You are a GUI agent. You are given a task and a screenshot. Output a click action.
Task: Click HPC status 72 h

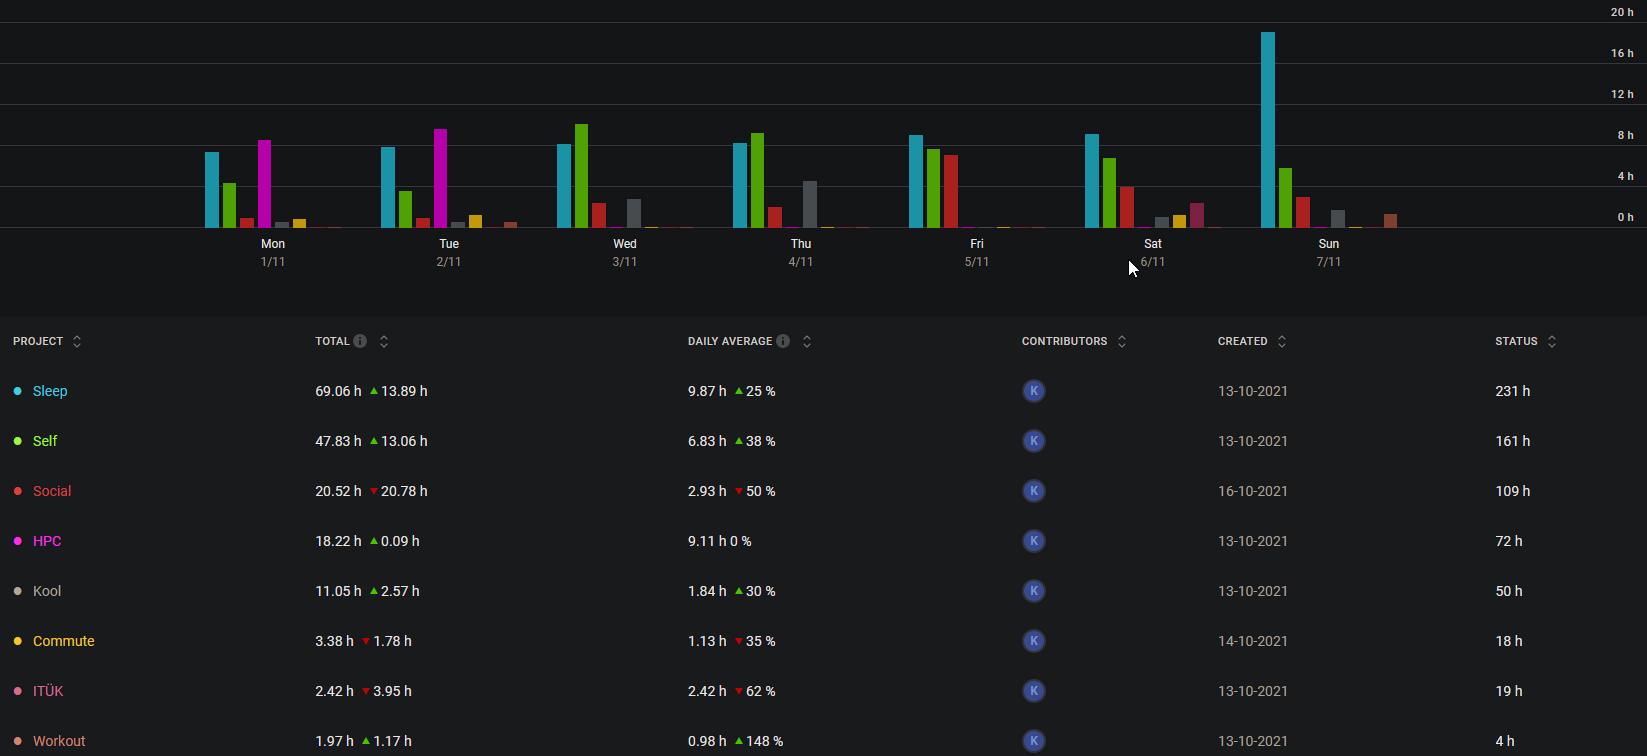pyautogui.click(x=1509, y=541)
